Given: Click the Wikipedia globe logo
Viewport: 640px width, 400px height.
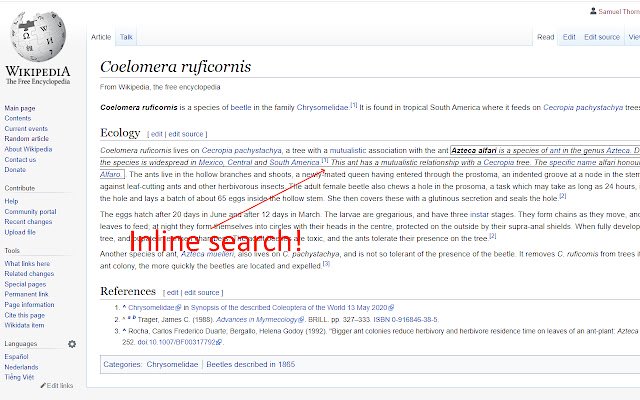Looking at the screenshot, I should 38,37.
